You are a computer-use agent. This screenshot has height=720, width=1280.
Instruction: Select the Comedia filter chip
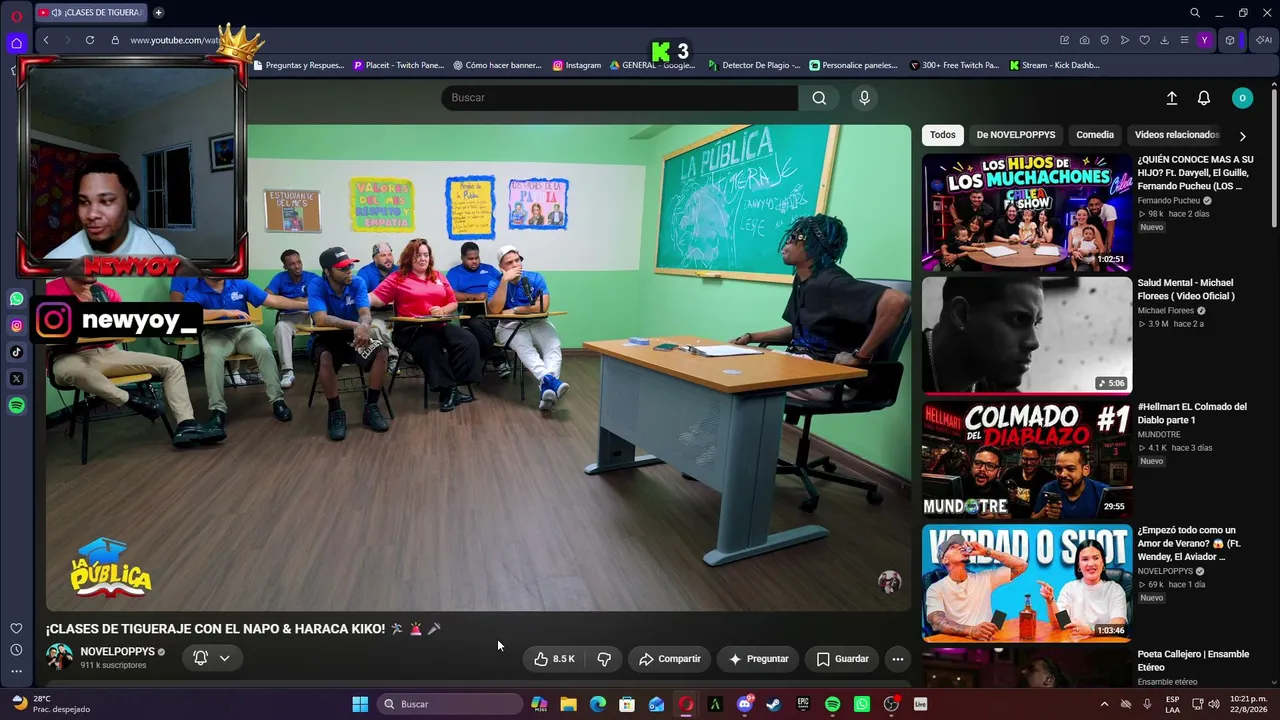1095,135
